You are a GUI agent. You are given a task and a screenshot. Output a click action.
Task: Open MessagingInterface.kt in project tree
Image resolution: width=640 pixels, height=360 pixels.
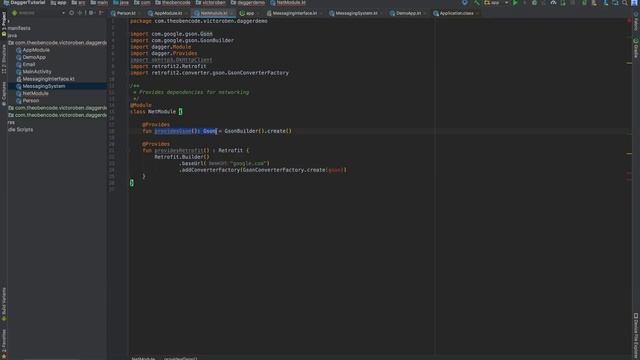point(48,79)
